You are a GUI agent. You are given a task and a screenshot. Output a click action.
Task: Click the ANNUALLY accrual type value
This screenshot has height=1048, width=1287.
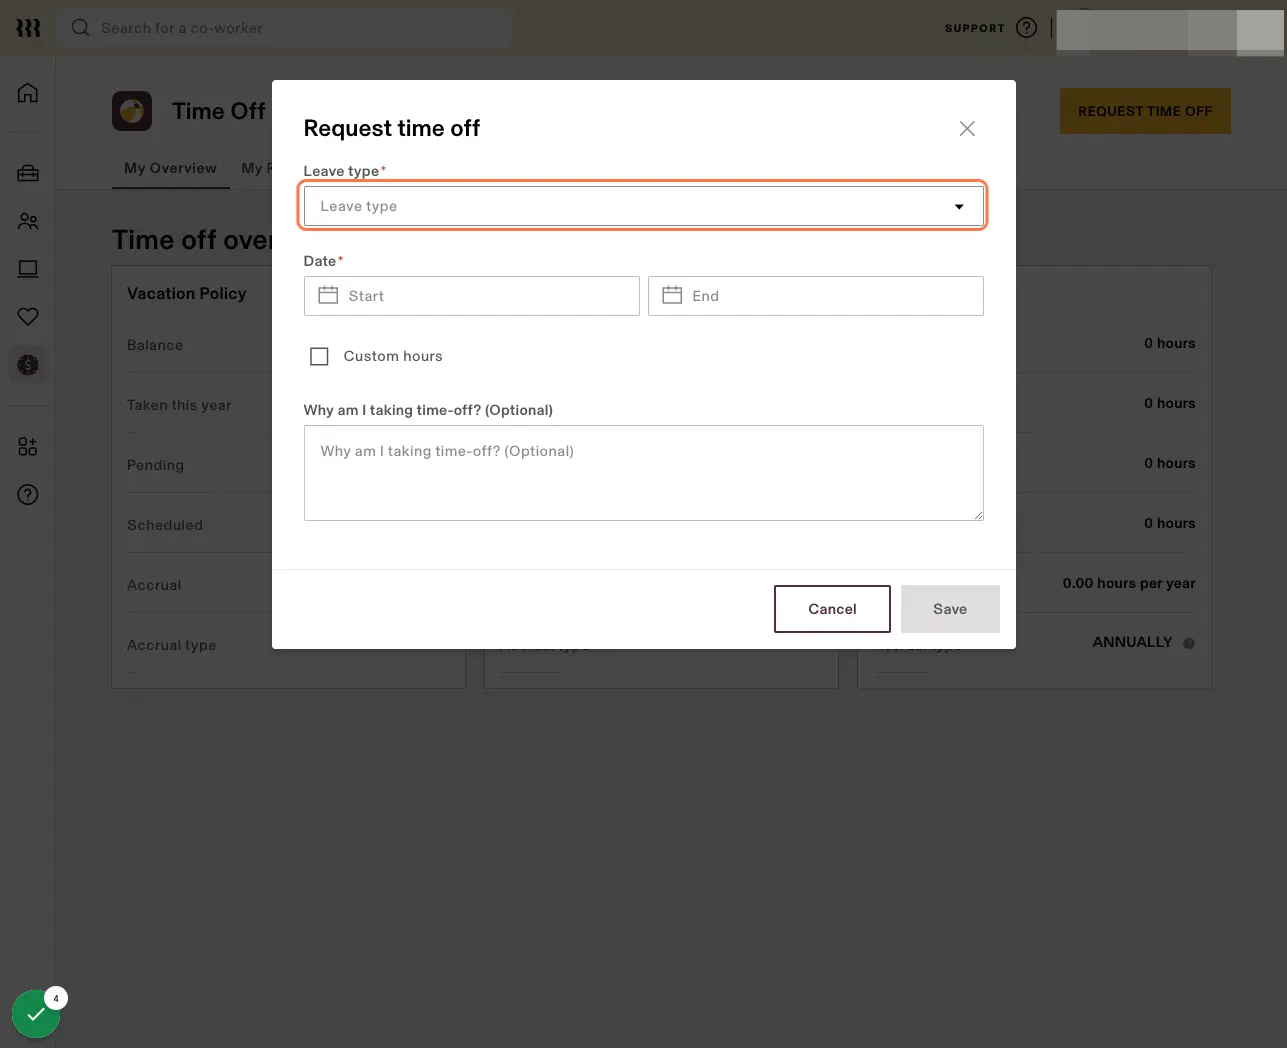point(1132,642)
